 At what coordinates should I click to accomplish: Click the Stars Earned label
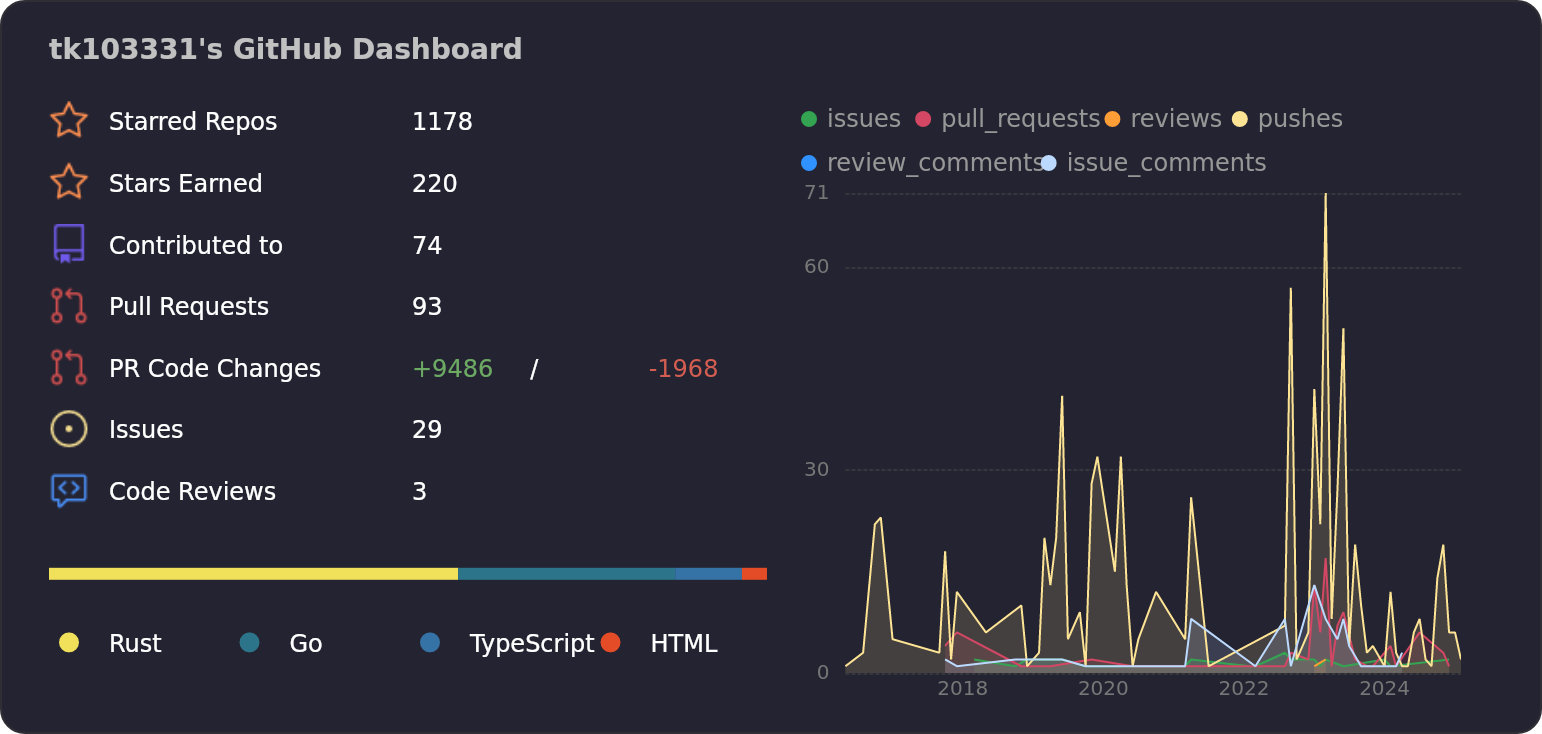click(x=186, y=184)
